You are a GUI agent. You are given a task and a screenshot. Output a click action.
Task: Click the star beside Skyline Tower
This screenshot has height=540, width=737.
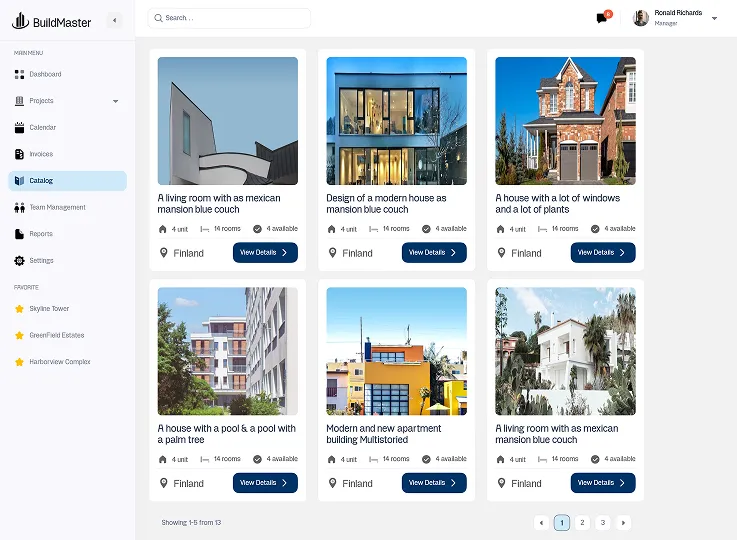coord(19,309)
